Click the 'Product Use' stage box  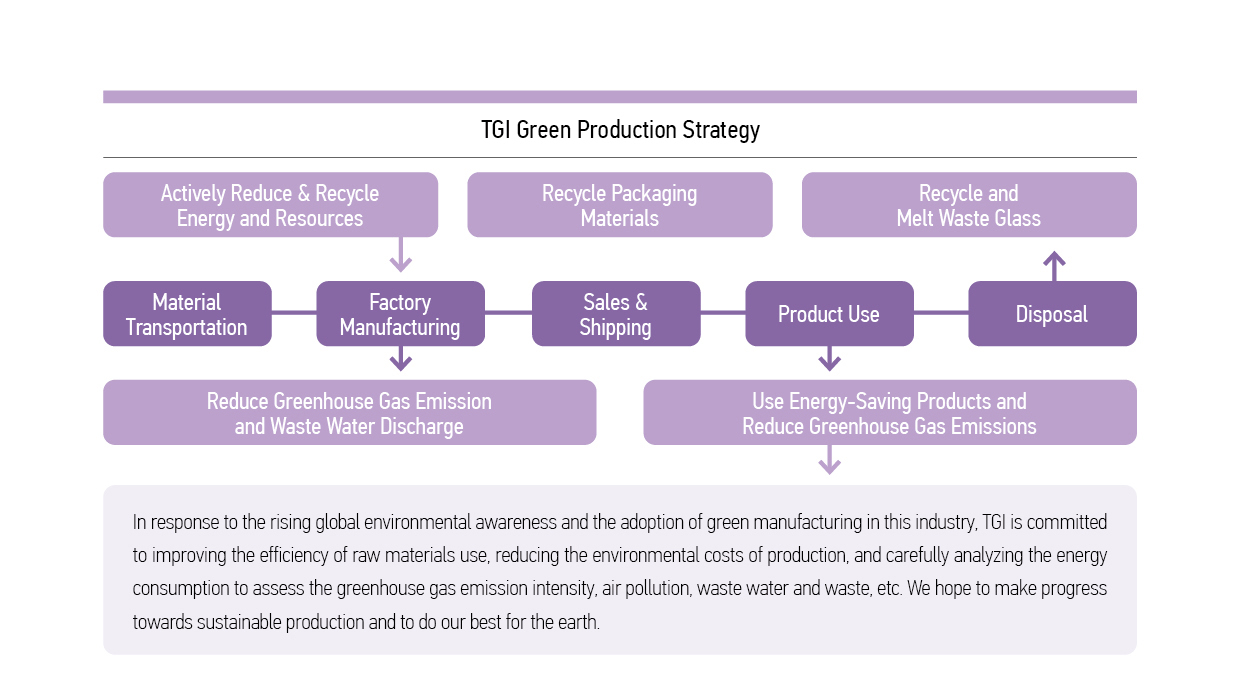829,314
